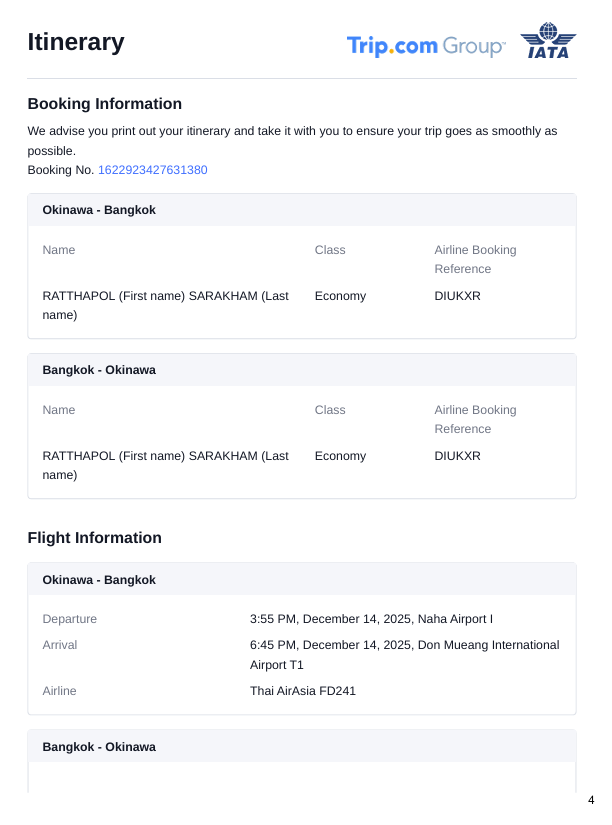Click Okinawa - Bangkok header under Booking Information
The image size is (612, 825).
99,210
